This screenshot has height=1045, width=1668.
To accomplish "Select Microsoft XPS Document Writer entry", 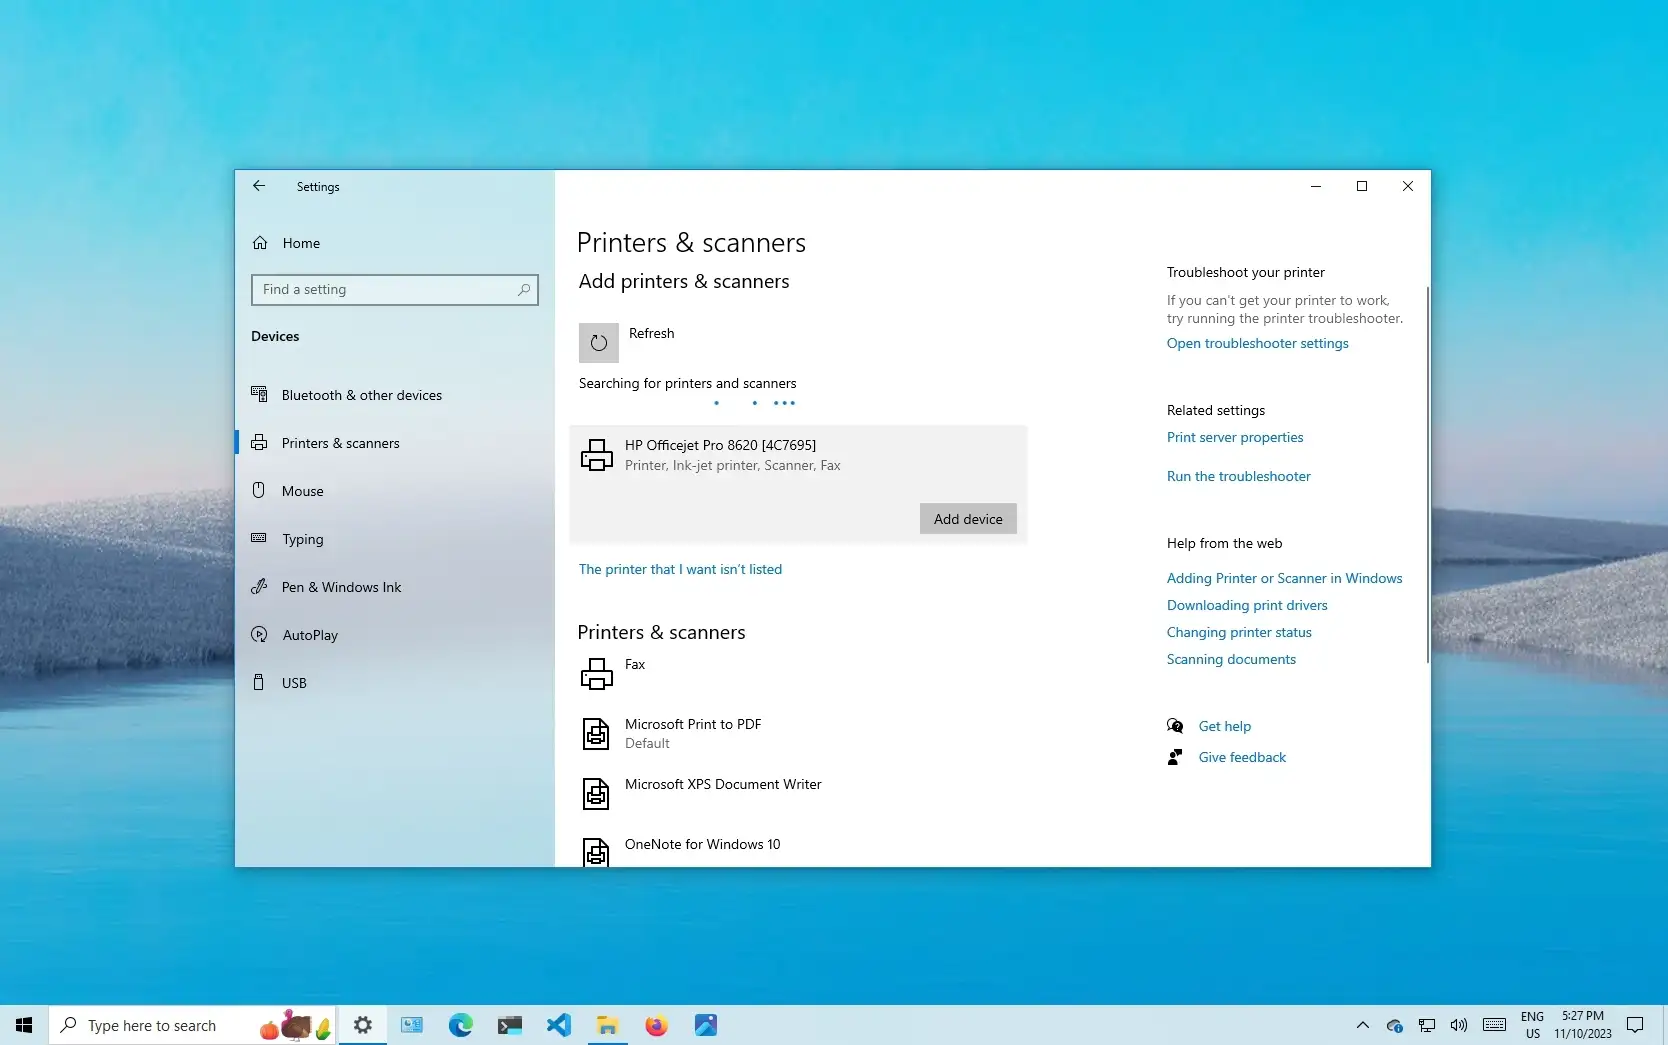I will coord(798,794).
